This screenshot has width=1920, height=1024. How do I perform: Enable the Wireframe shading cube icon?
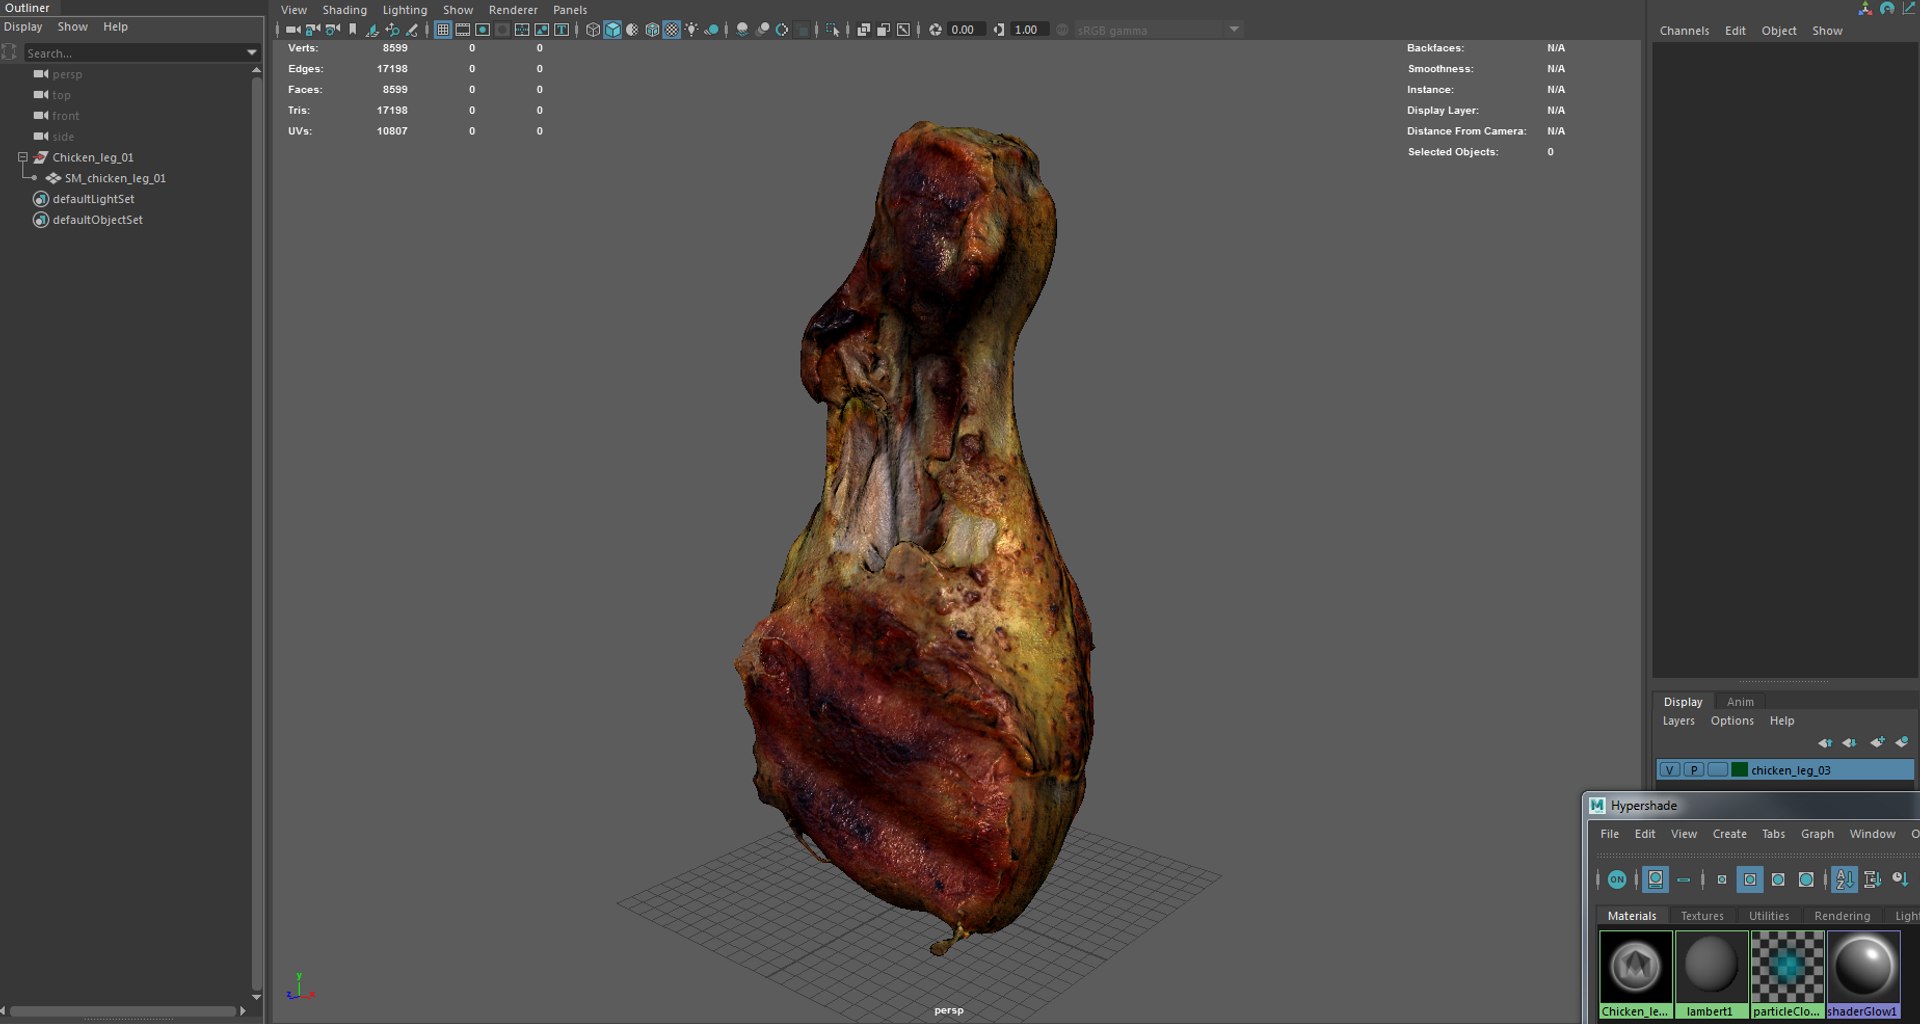593,30
